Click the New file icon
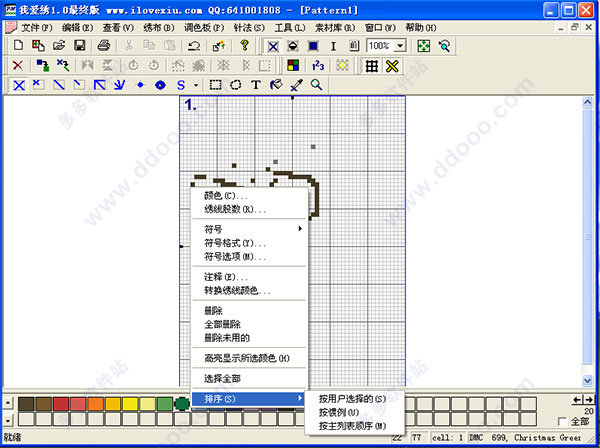This screenshot has width=600, height=448. [18, 46]
